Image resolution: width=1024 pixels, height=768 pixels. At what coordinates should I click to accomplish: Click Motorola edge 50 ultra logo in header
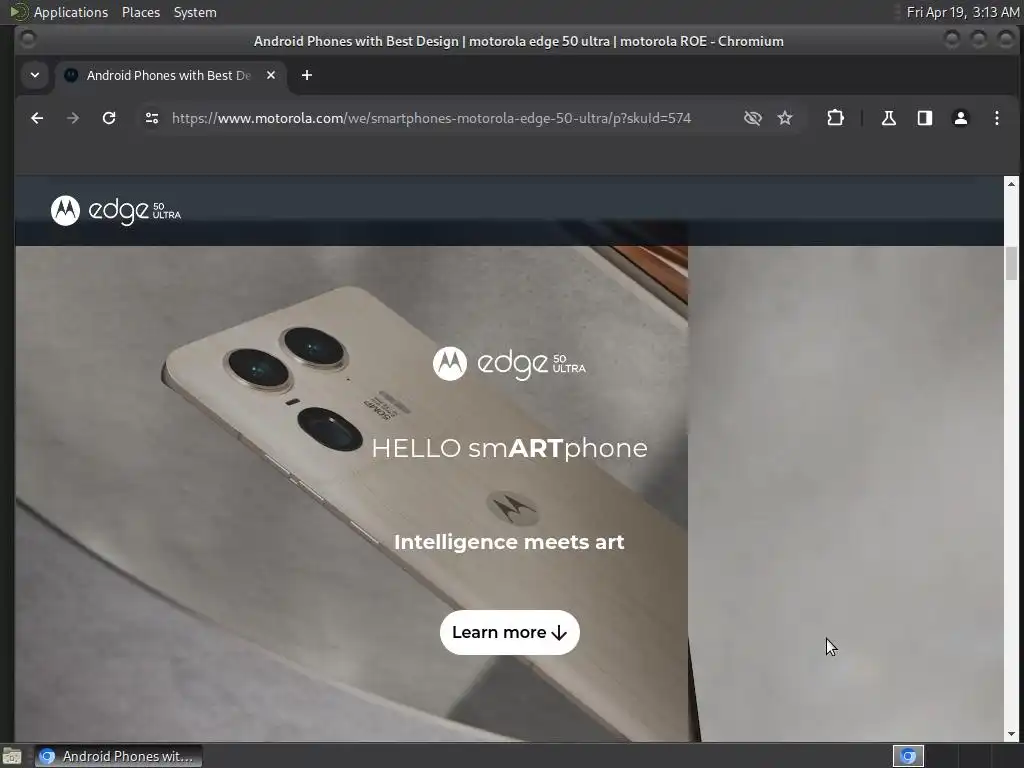tap(116, 210)
